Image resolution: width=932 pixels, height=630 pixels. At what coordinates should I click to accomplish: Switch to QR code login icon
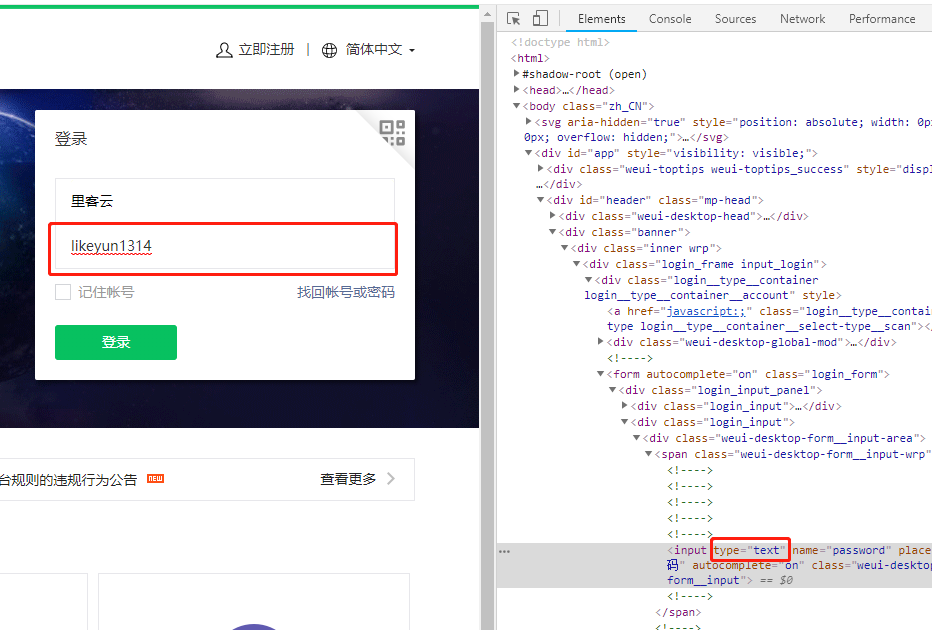pos(393,132)
